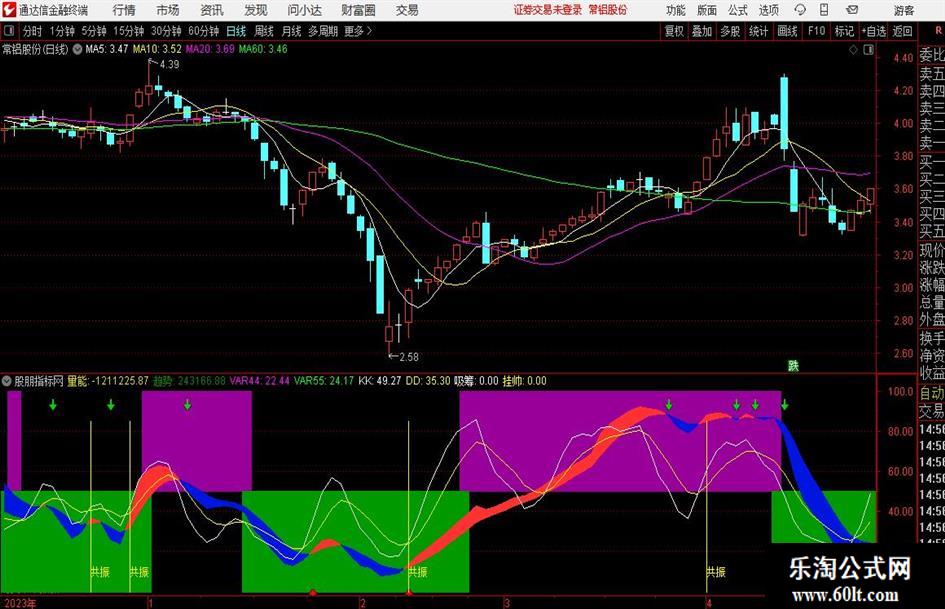Click the 画线 drawing button
The width and height of the screenshot is (945, 609).
787,31
